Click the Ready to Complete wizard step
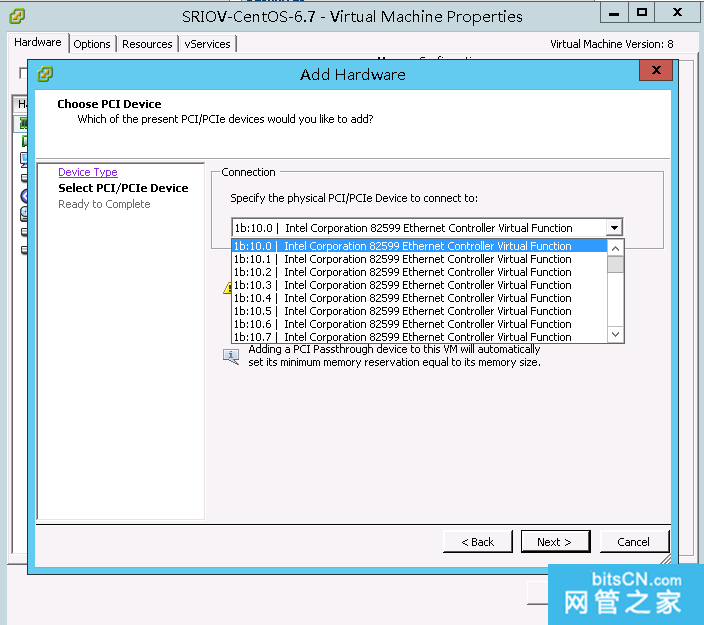 coord(104,204)
